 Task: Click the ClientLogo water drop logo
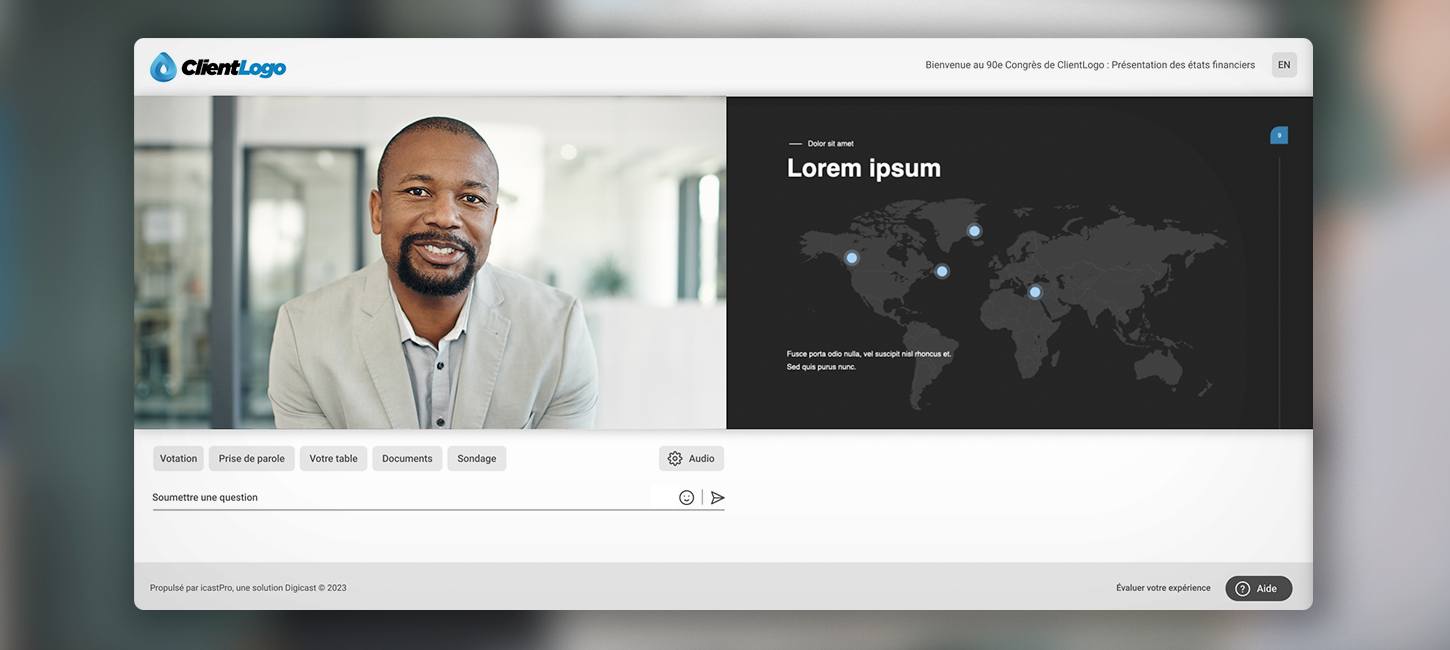point(164,67)
